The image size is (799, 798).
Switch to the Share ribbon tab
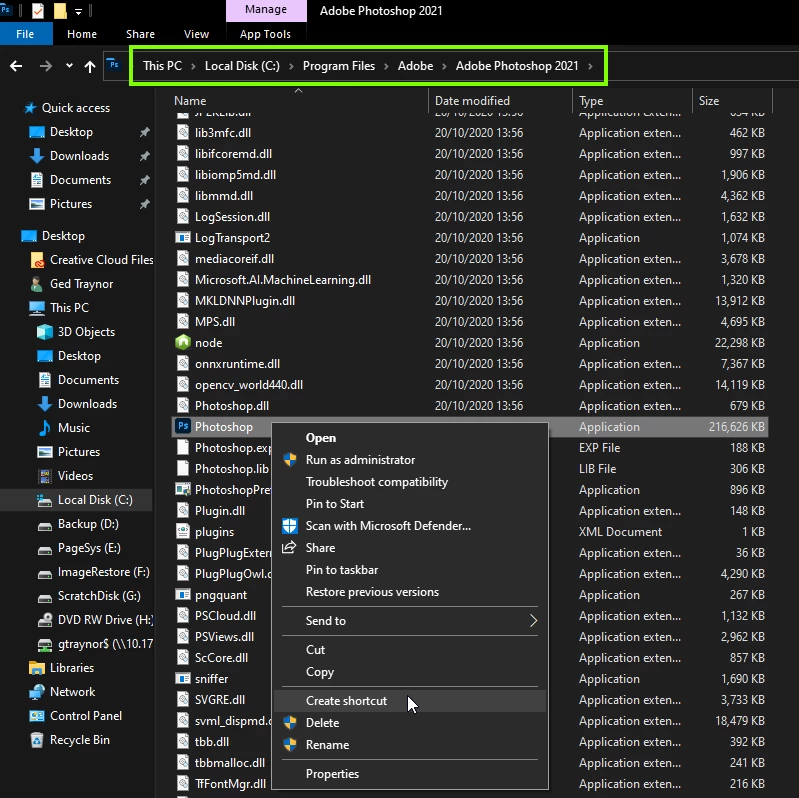140,34
